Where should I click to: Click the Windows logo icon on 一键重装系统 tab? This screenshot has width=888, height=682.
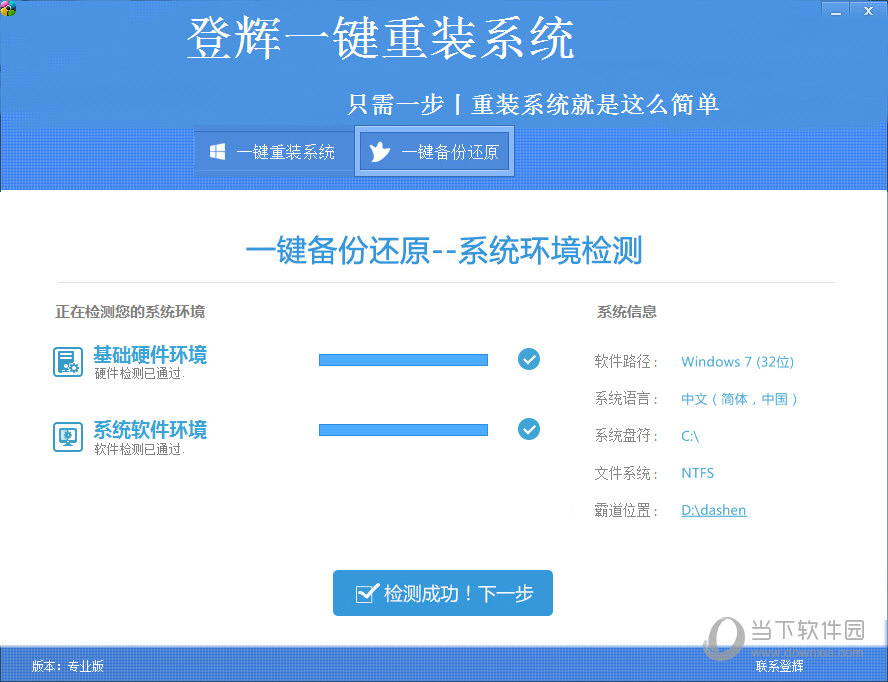pyautogui.click(x=217, y=152)
